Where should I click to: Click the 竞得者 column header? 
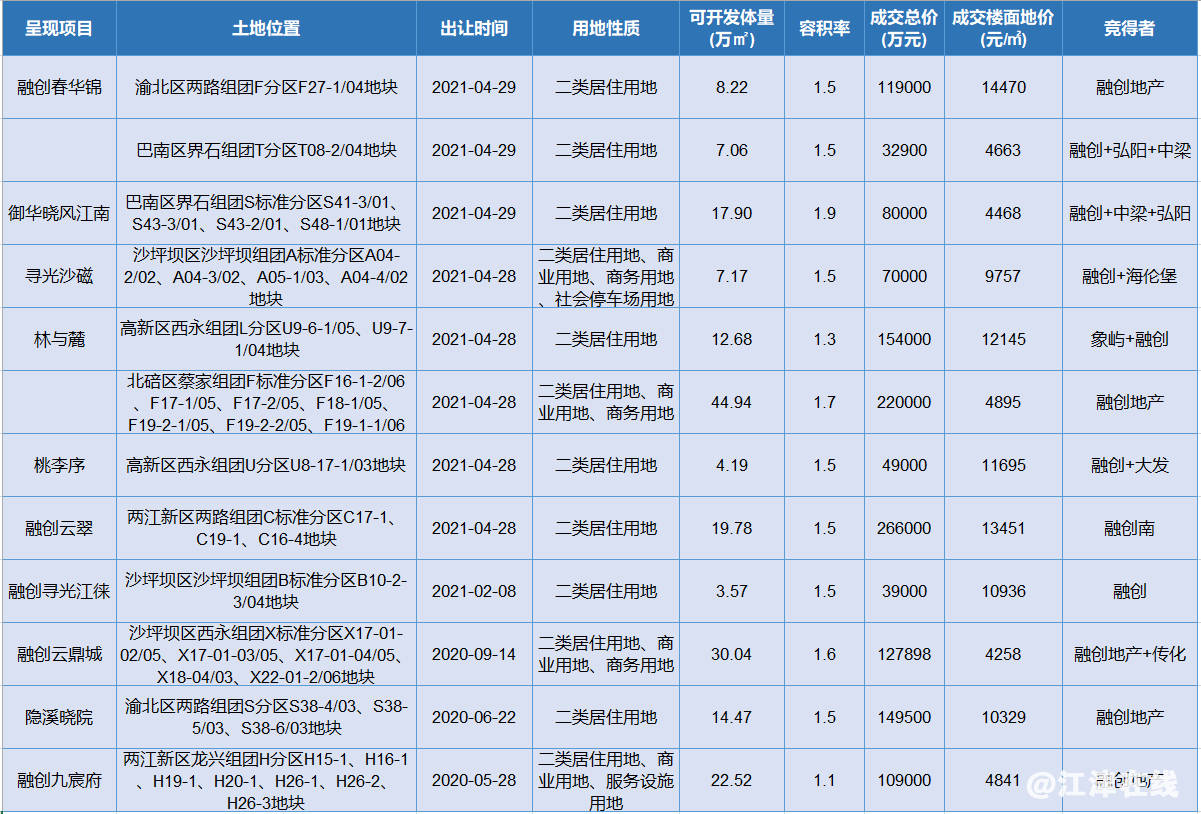[x=1130, y=28]
